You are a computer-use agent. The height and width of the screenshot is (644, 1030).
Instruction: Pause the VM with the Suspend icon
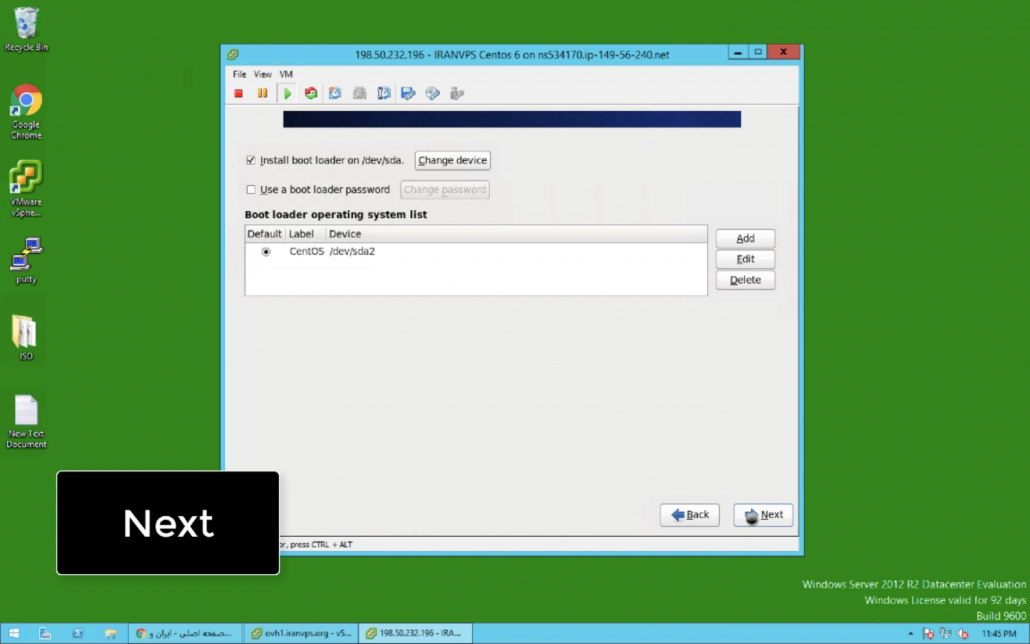click(262, 94)
